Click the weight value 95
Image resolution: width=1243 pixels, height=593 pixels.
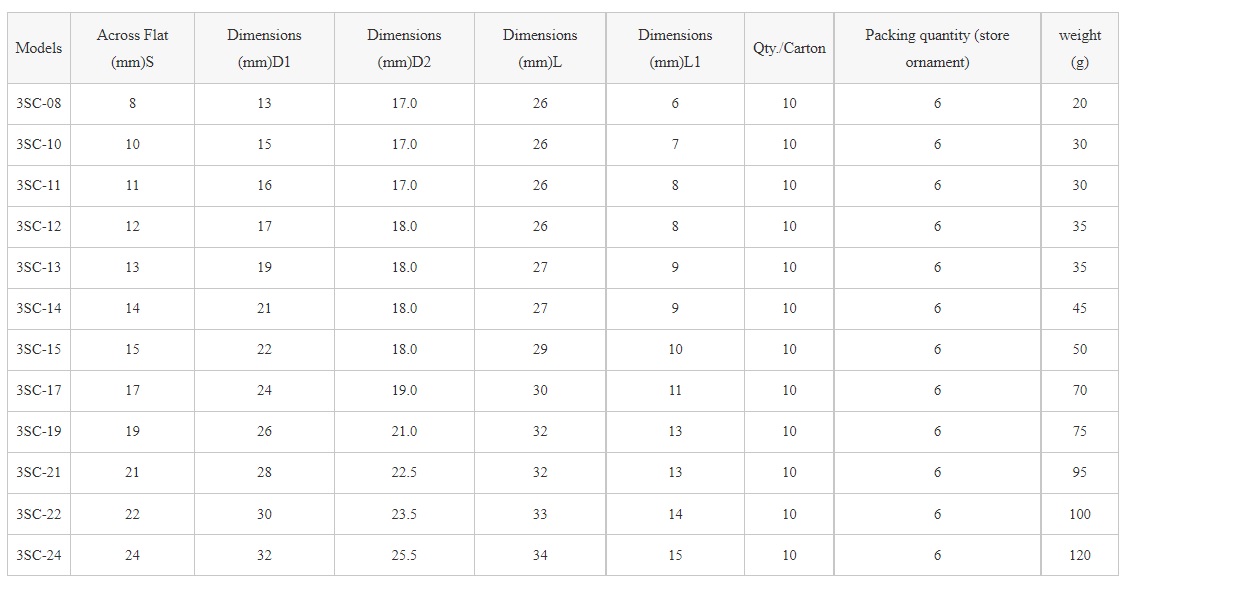coord(1080,472)
